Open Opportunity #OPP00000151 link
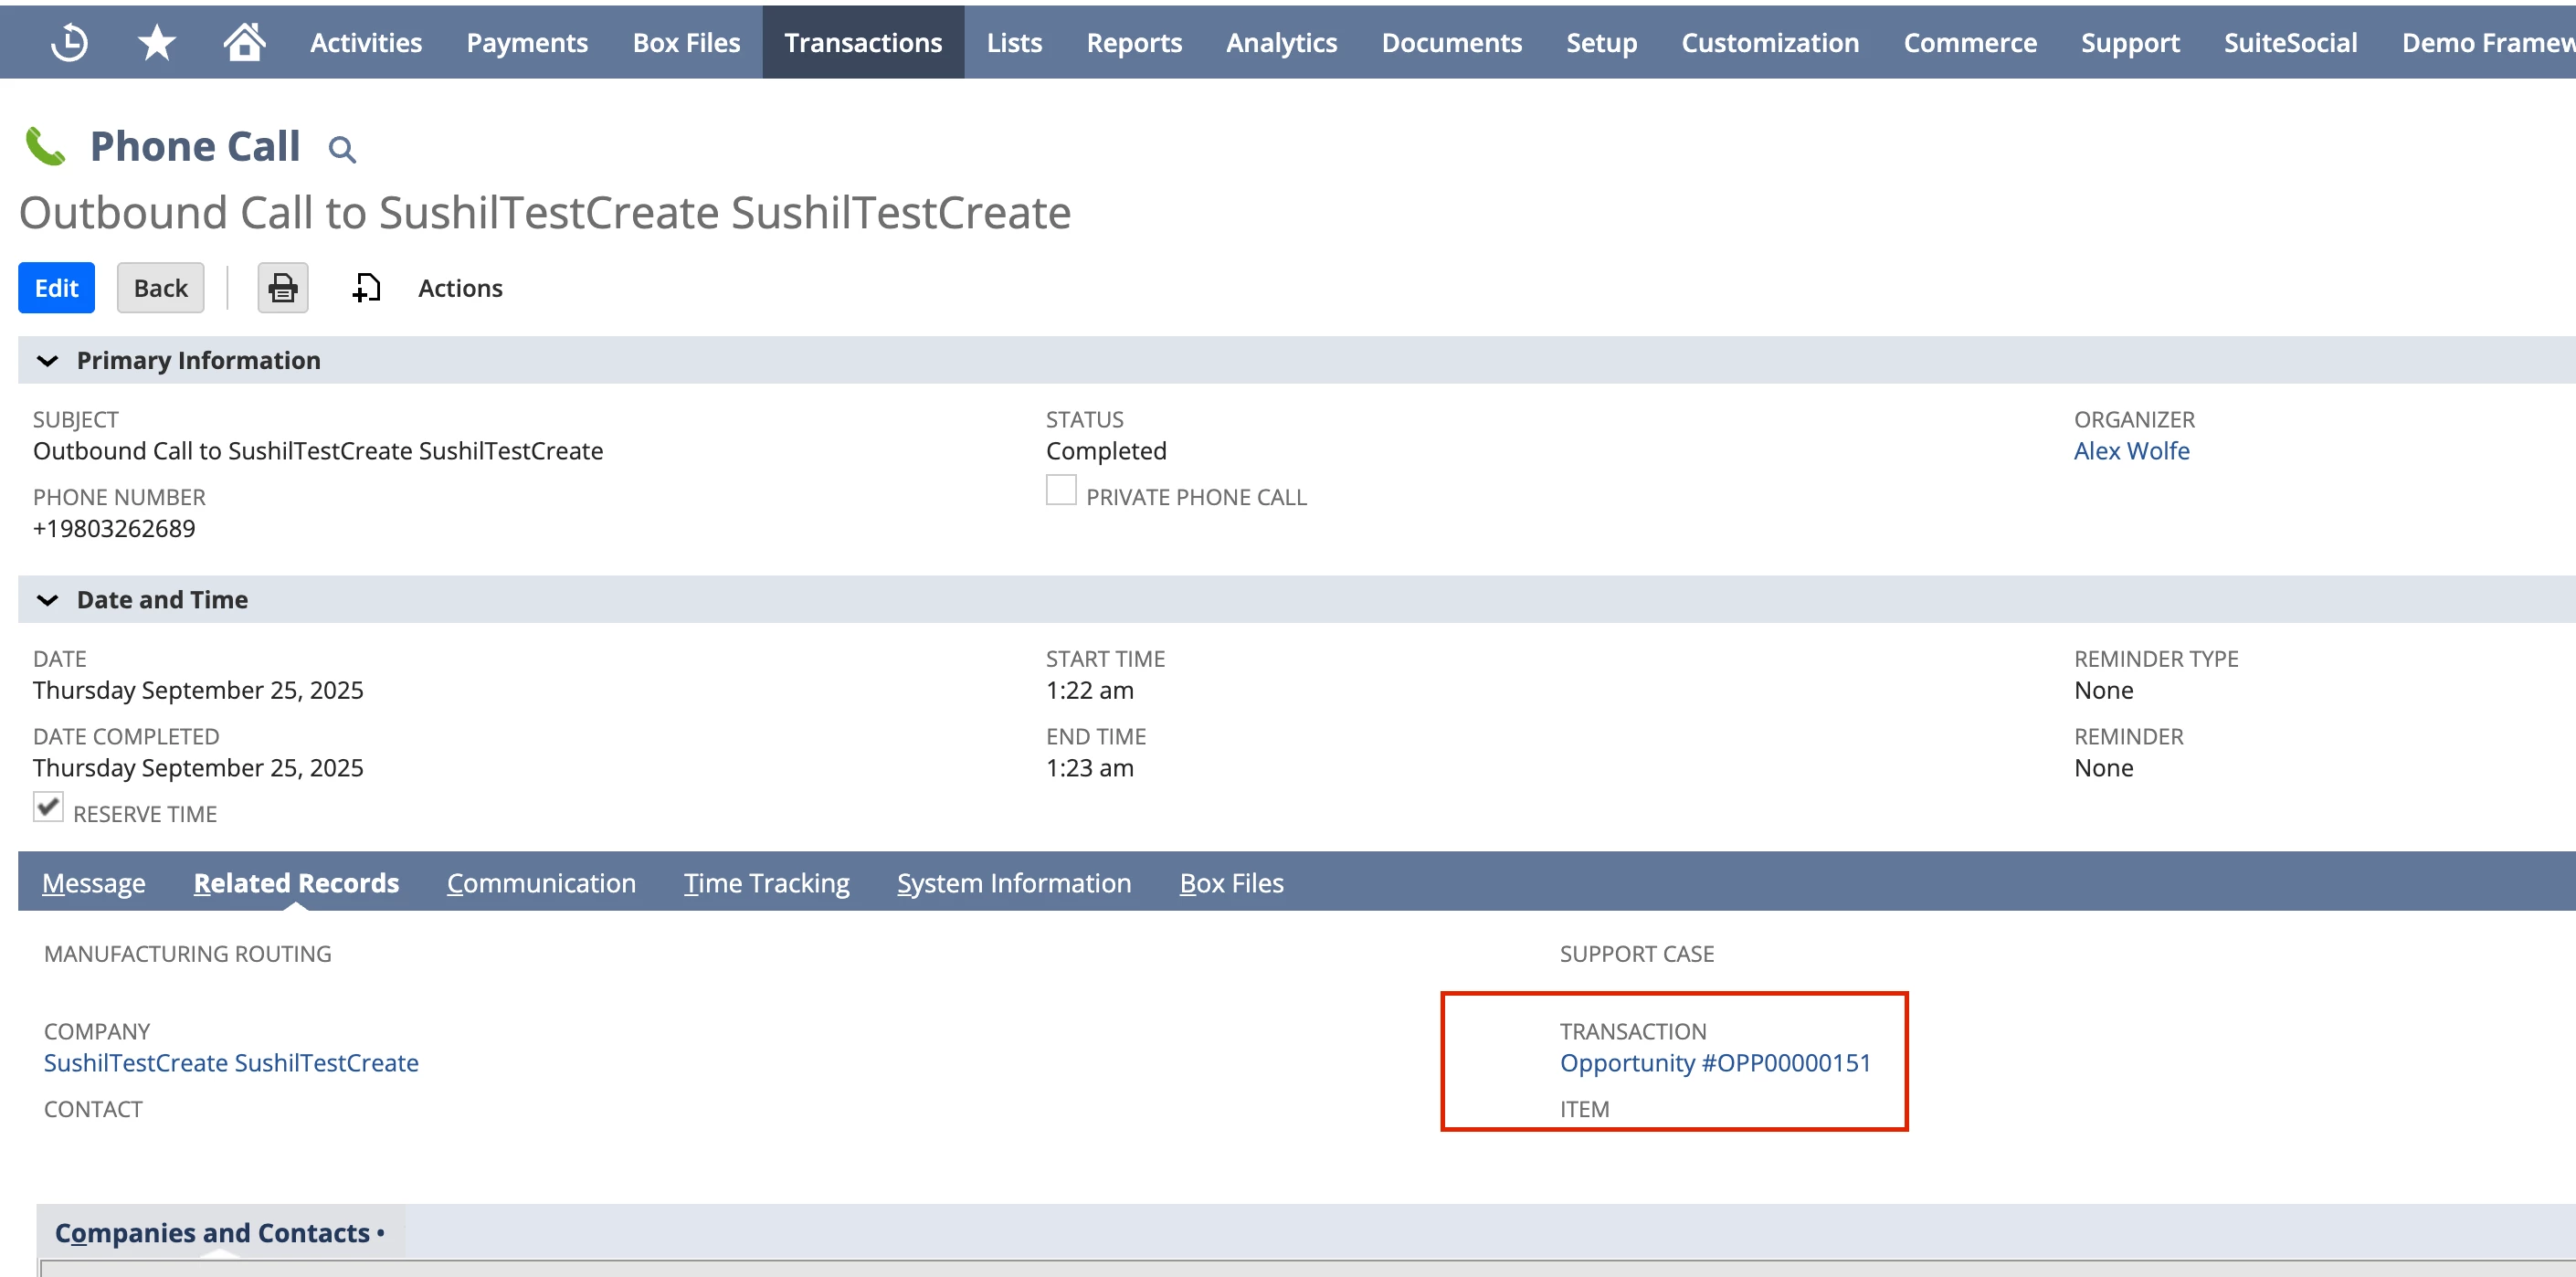The width and height of the screenshot is (2576, 1277). 1714,1063
